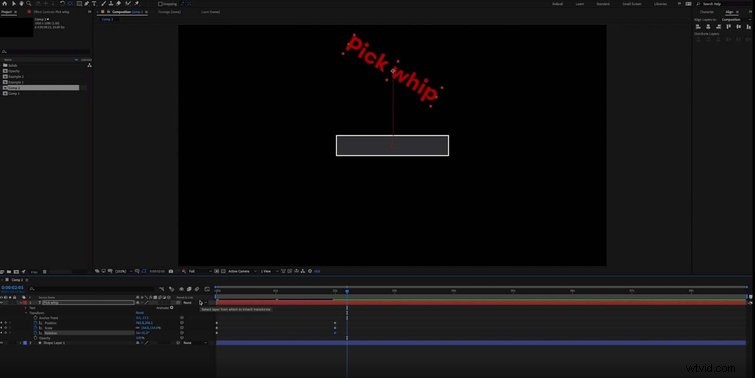
Task: Open the Active Camera view dropdown
Action: [242, 271]
